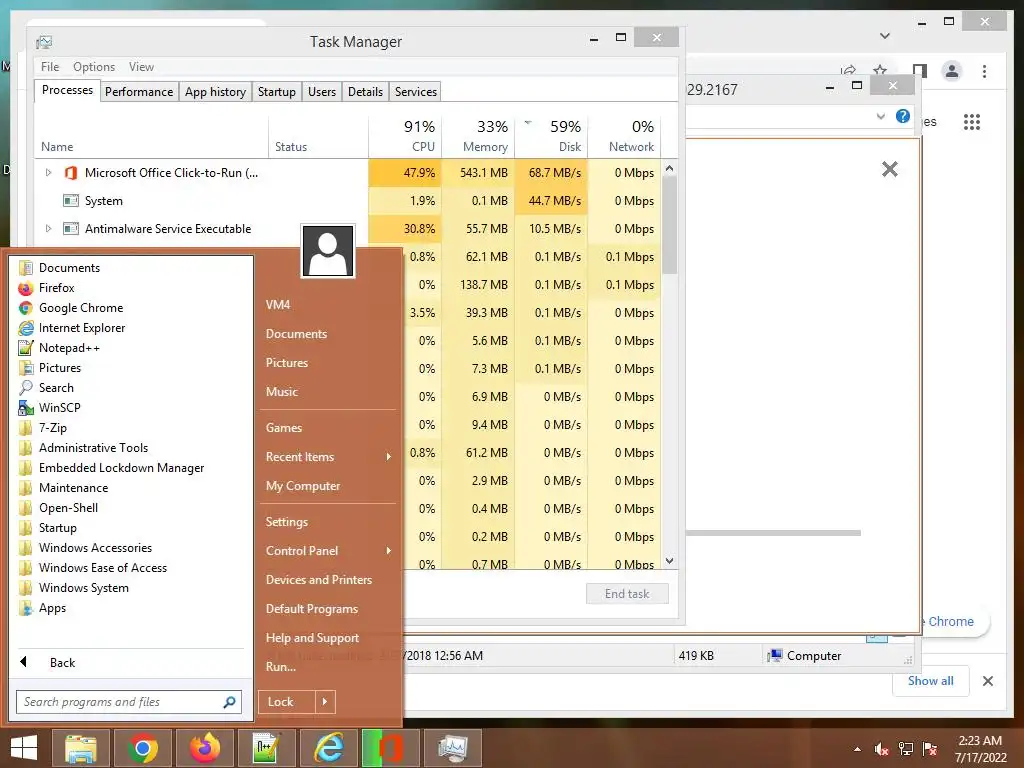Open Task Manager View menu

141,67
